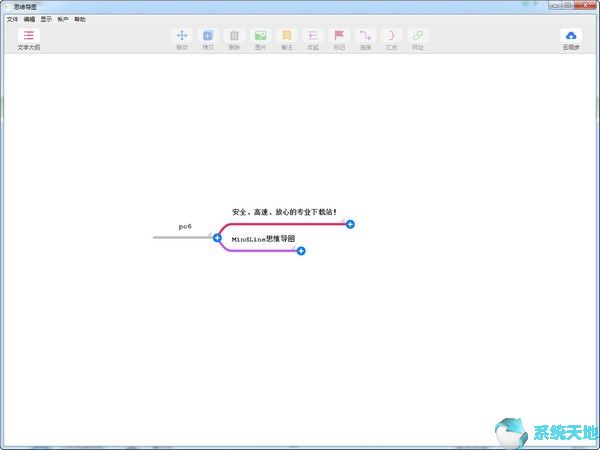Open cloud sync (云同步)
600x450 pixels.
coord(571,39)
